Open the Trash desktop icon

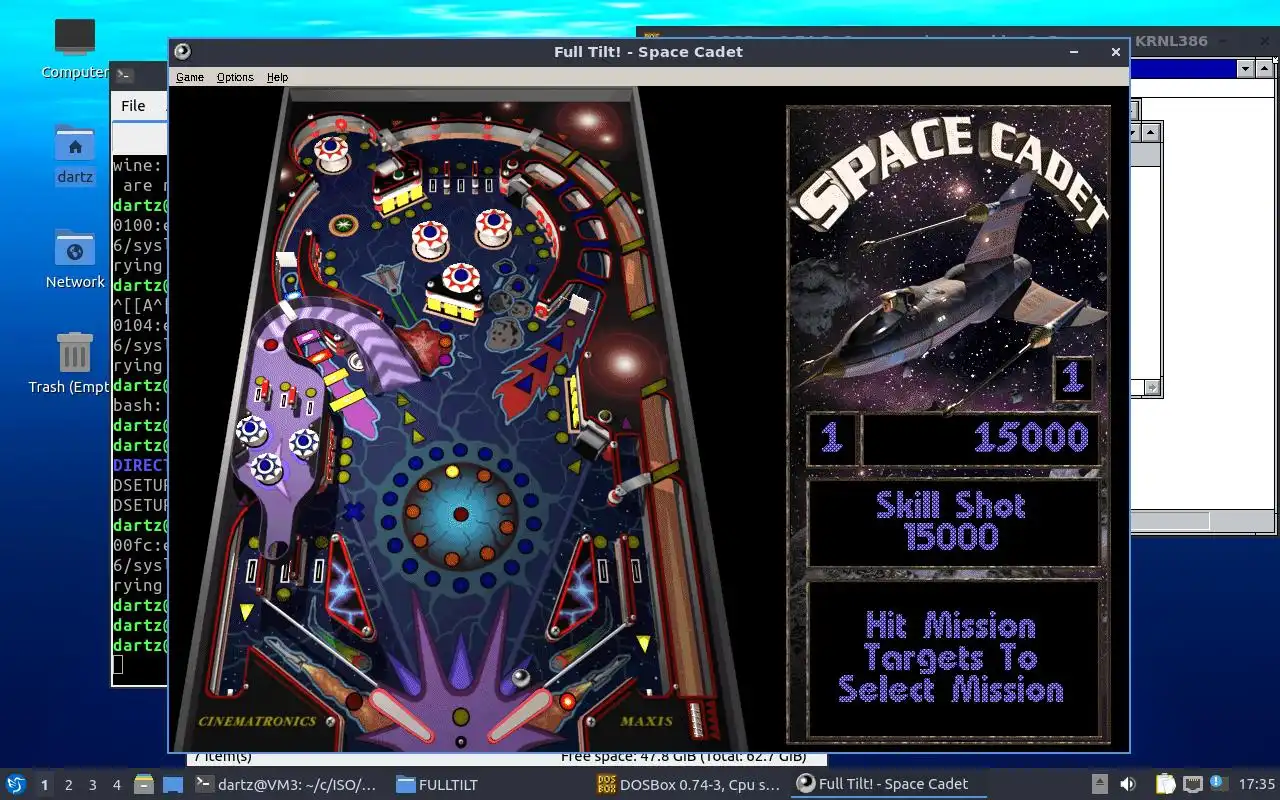(x=75, y=365)
